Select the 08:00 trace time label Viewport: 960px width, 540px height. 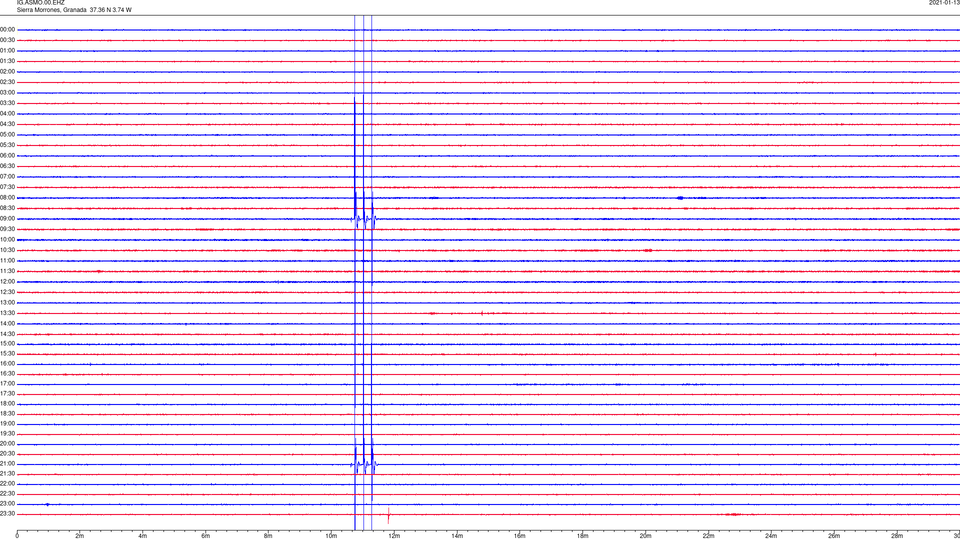(7, 198)
